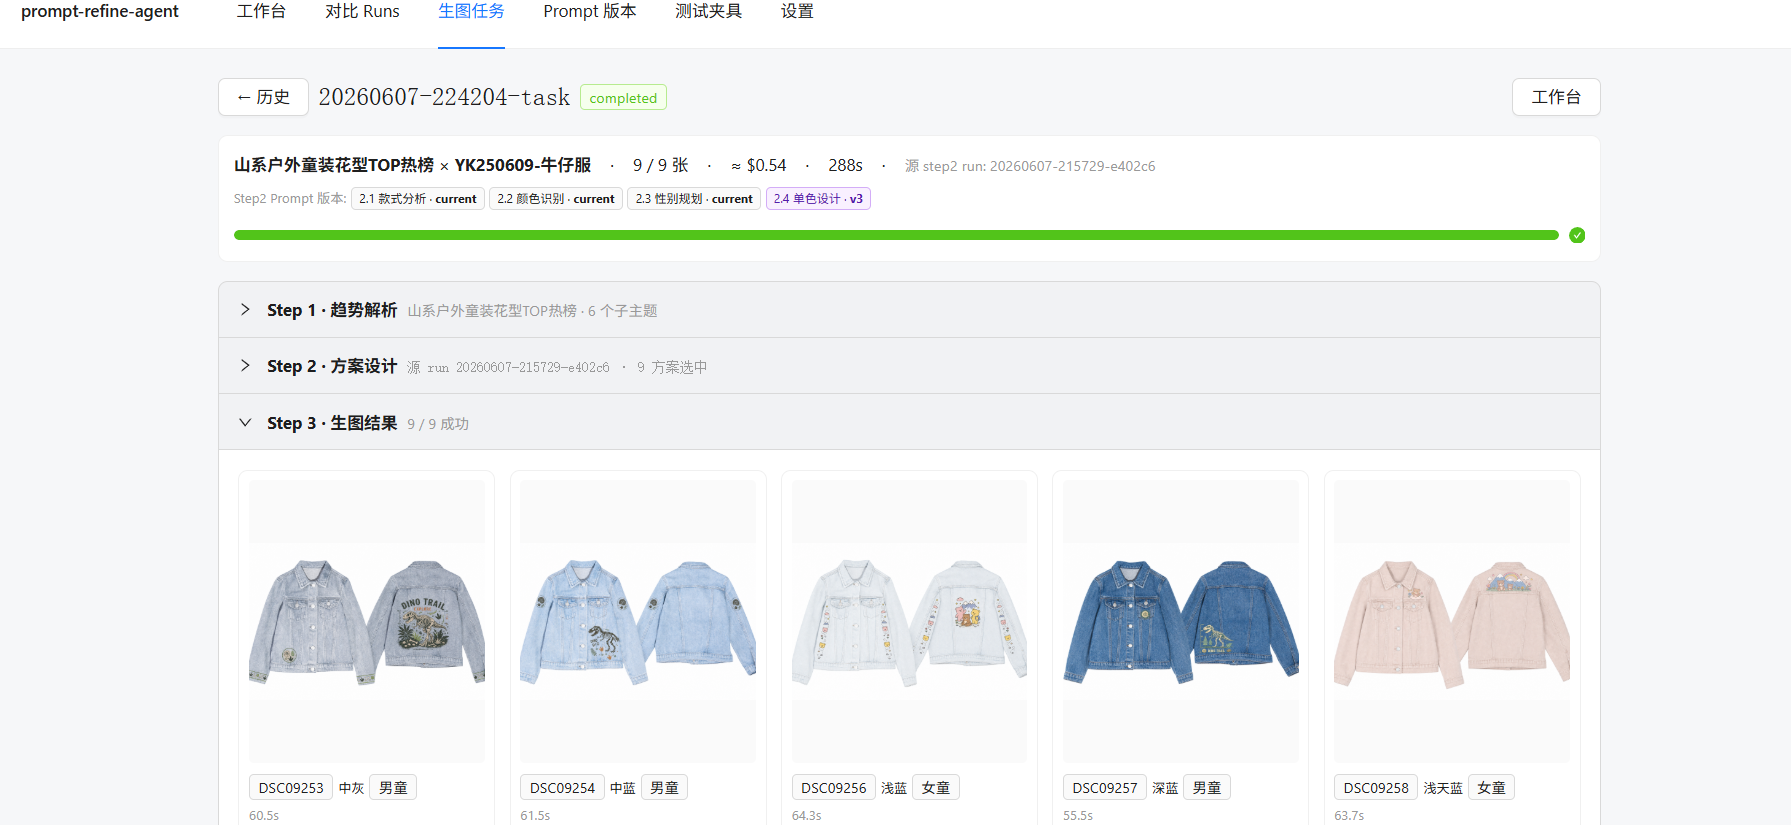Switch to the 对比 Runs tab

[x=362, y=12]
